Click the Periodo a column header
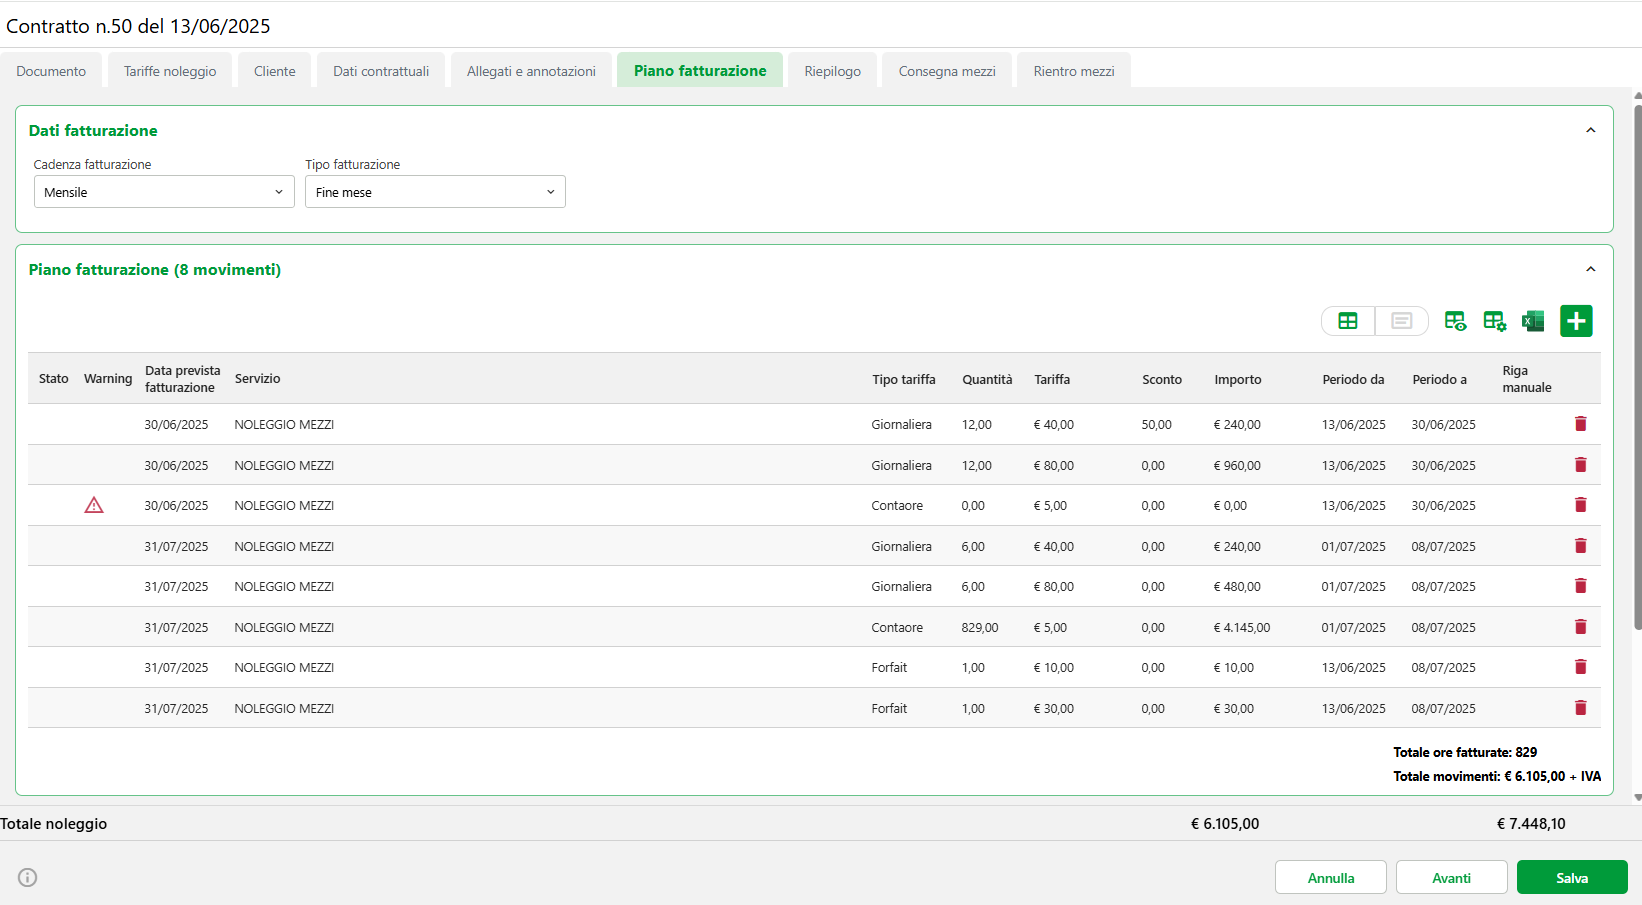Image resolution: width=1642 pixels, height=905 pixels. pyautogui.click(x=1440, y=380)
